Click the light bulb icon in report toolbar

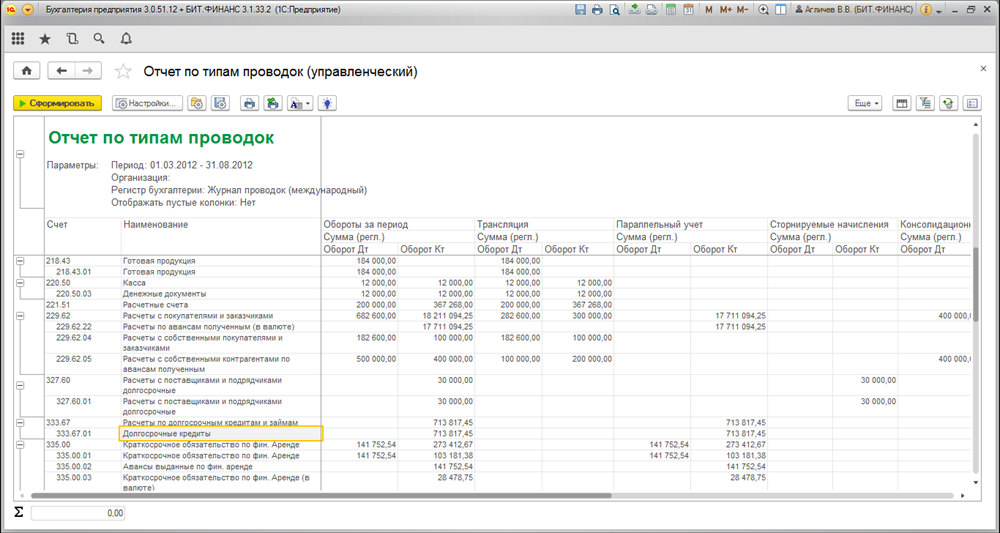[326, 103]
